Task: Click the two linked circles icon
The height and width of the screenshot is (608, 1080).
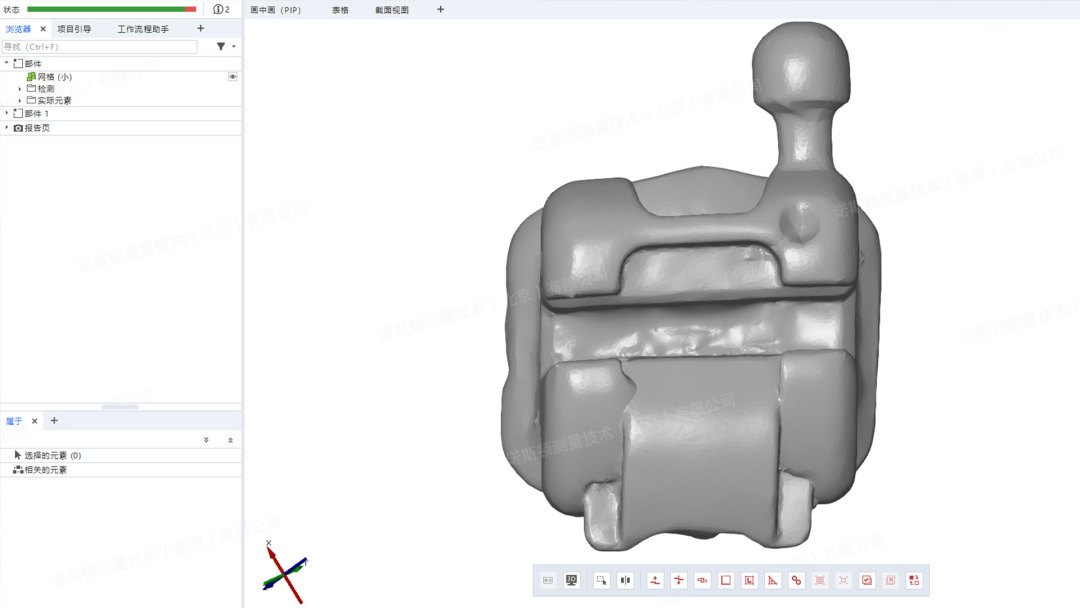Action: pyautogui.click(x=796, y=580)
